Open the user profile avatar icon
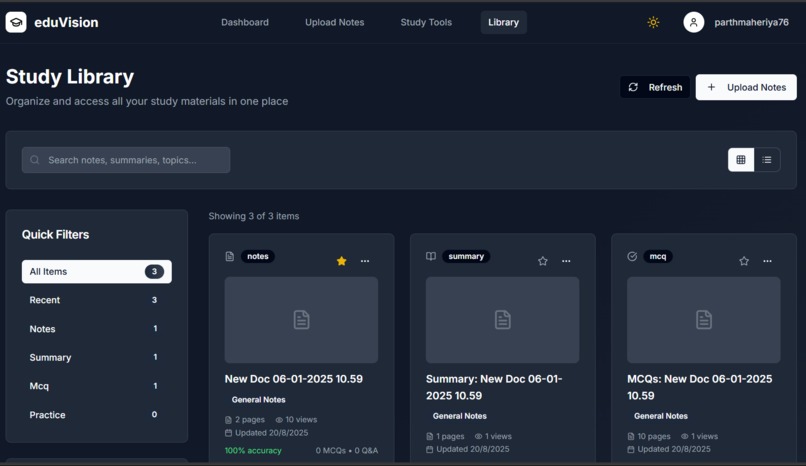The width and height of the screenshot is (806, 466). (693, 22)
